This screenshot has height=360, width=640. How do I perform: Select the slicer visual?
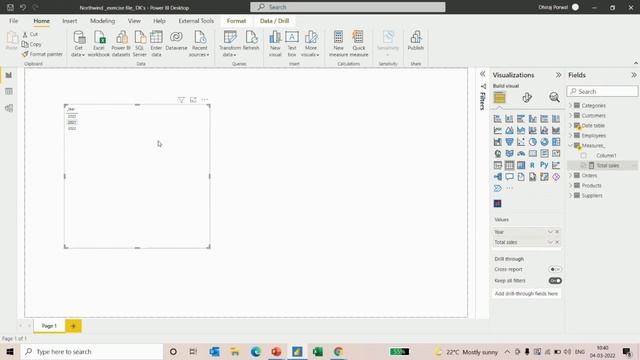tap(498, 165)
